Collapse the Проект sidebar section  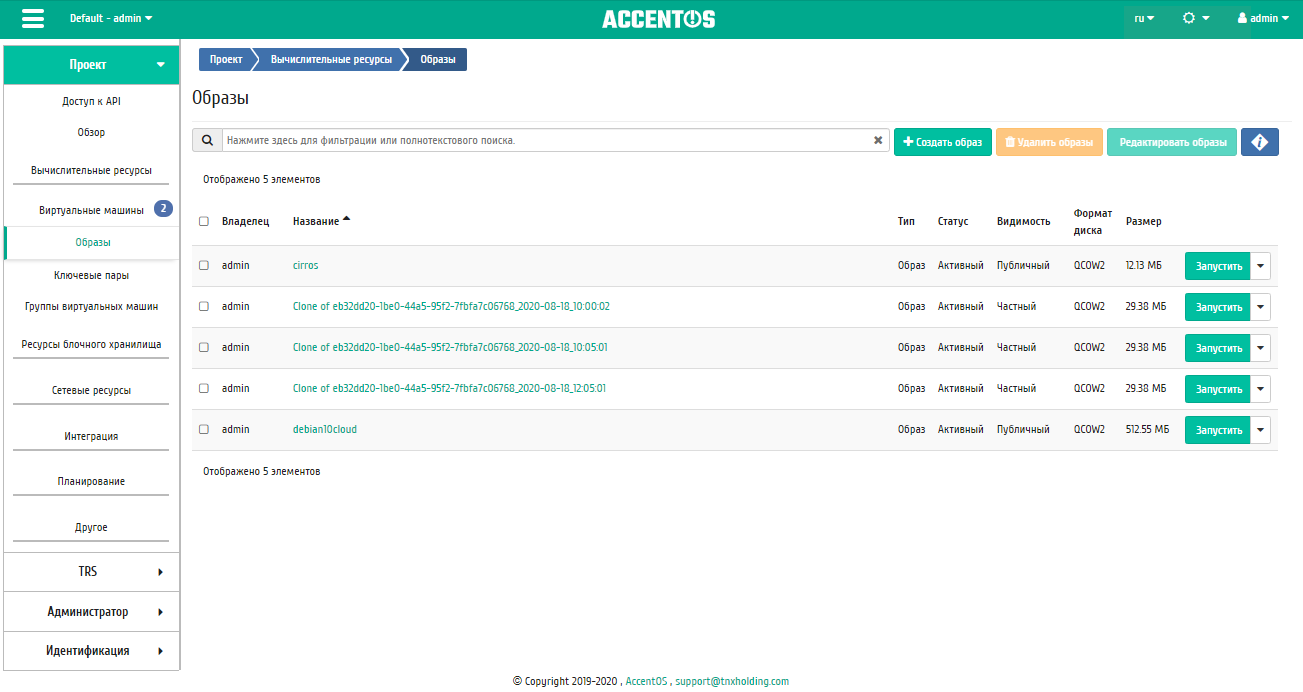tap(91, 65)
